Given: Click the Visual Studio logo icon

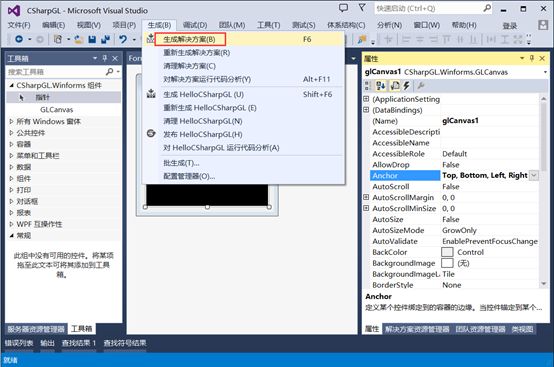Looking at the screenshot, I should [14, 11].
